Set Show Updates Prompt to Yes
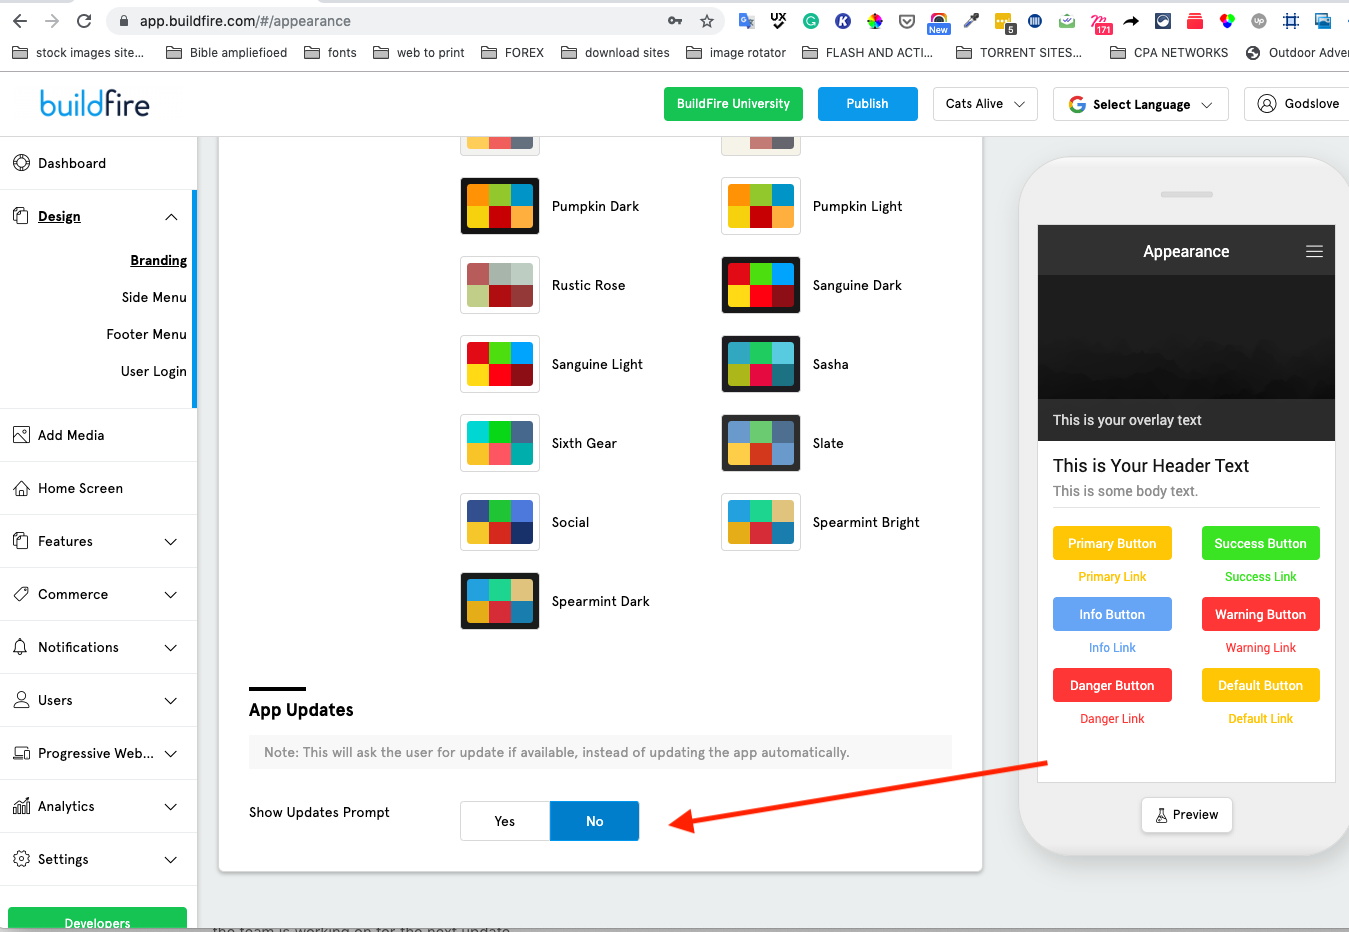This screenshot has height=932, width=1349. [x=505, y=821]
